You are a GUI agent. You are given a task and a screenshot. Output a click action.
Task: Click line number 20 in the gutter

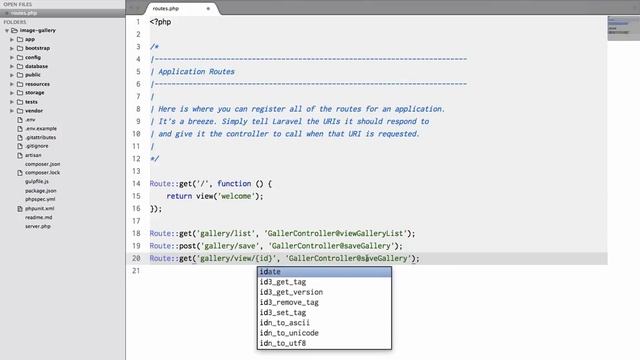(136, 258)
